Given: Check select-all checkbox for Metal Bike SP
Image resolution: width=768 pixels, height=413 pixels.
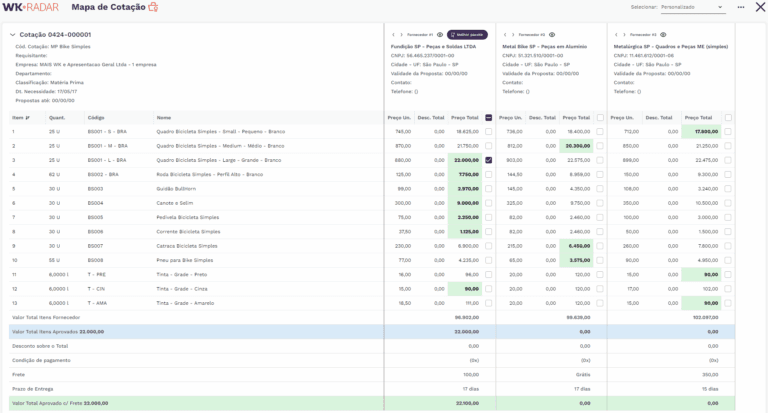Looking at the screenshot, I should click(x=600, y=118).
